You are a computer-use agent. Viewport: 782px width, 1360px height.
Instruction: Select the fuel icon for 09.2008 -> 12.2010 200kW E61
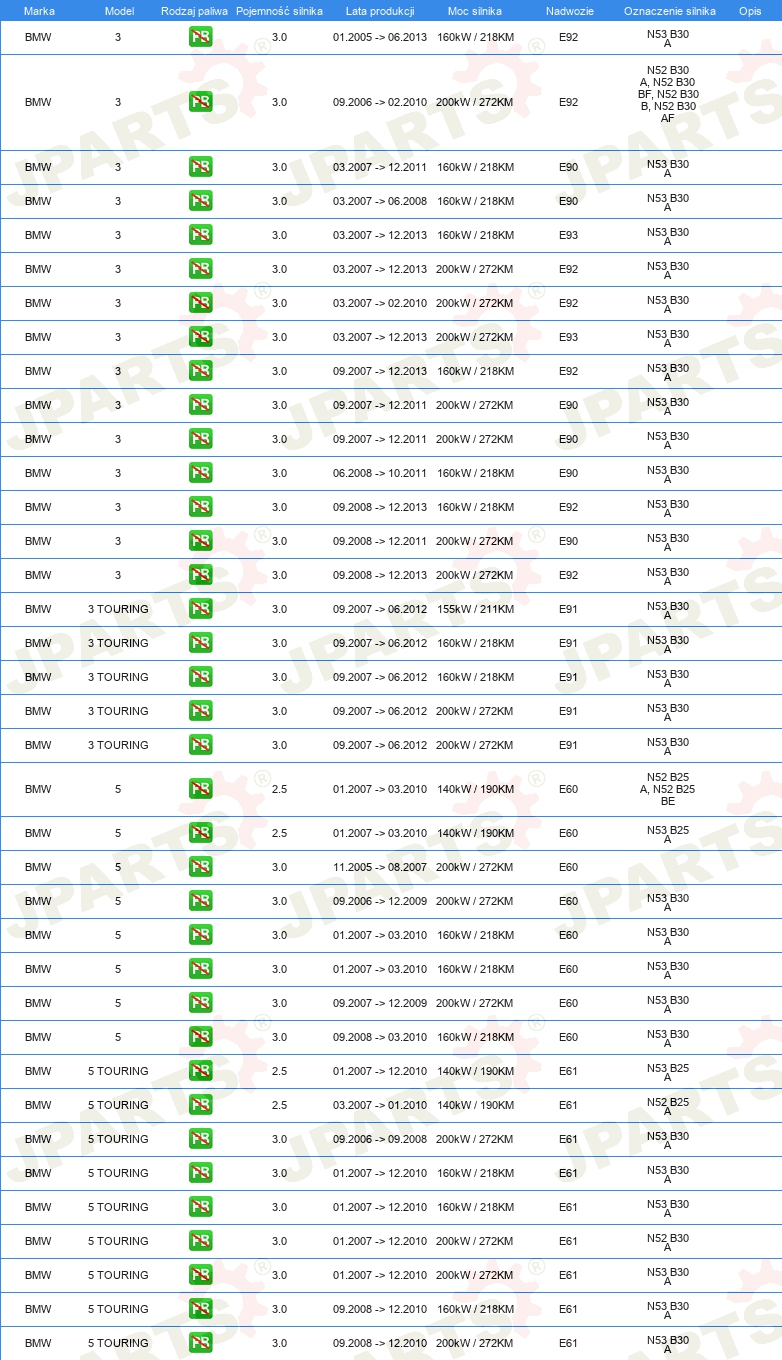click(200, 1343)
